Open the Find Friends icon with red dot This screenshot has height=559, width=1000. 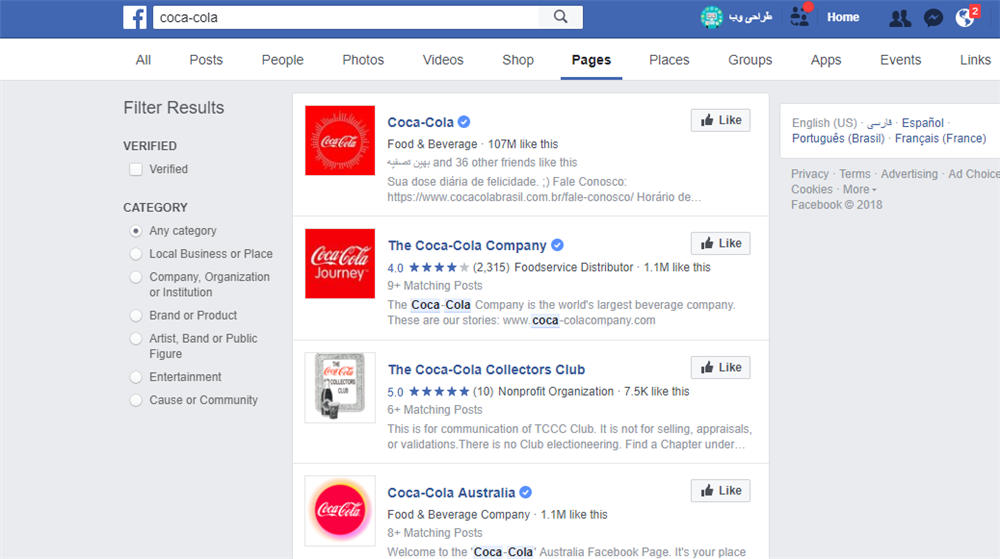pos(800,15)
